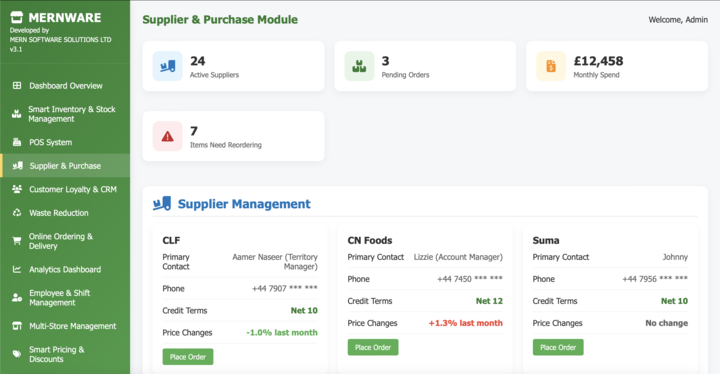
Task: Open the Analytics Dashboard menu item
Action: point(65,269)
